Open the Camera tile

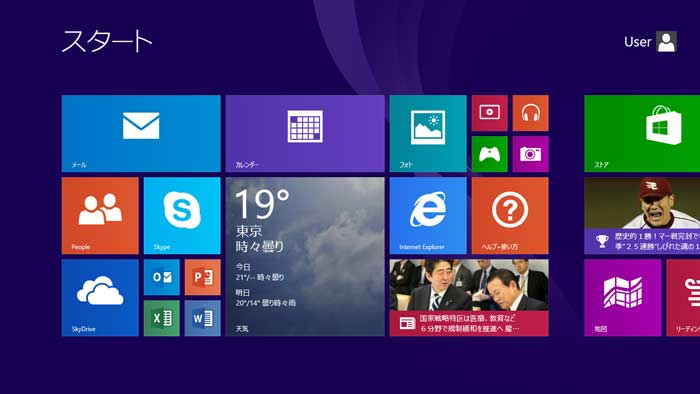pyautogui.click(x=530, y=154)
